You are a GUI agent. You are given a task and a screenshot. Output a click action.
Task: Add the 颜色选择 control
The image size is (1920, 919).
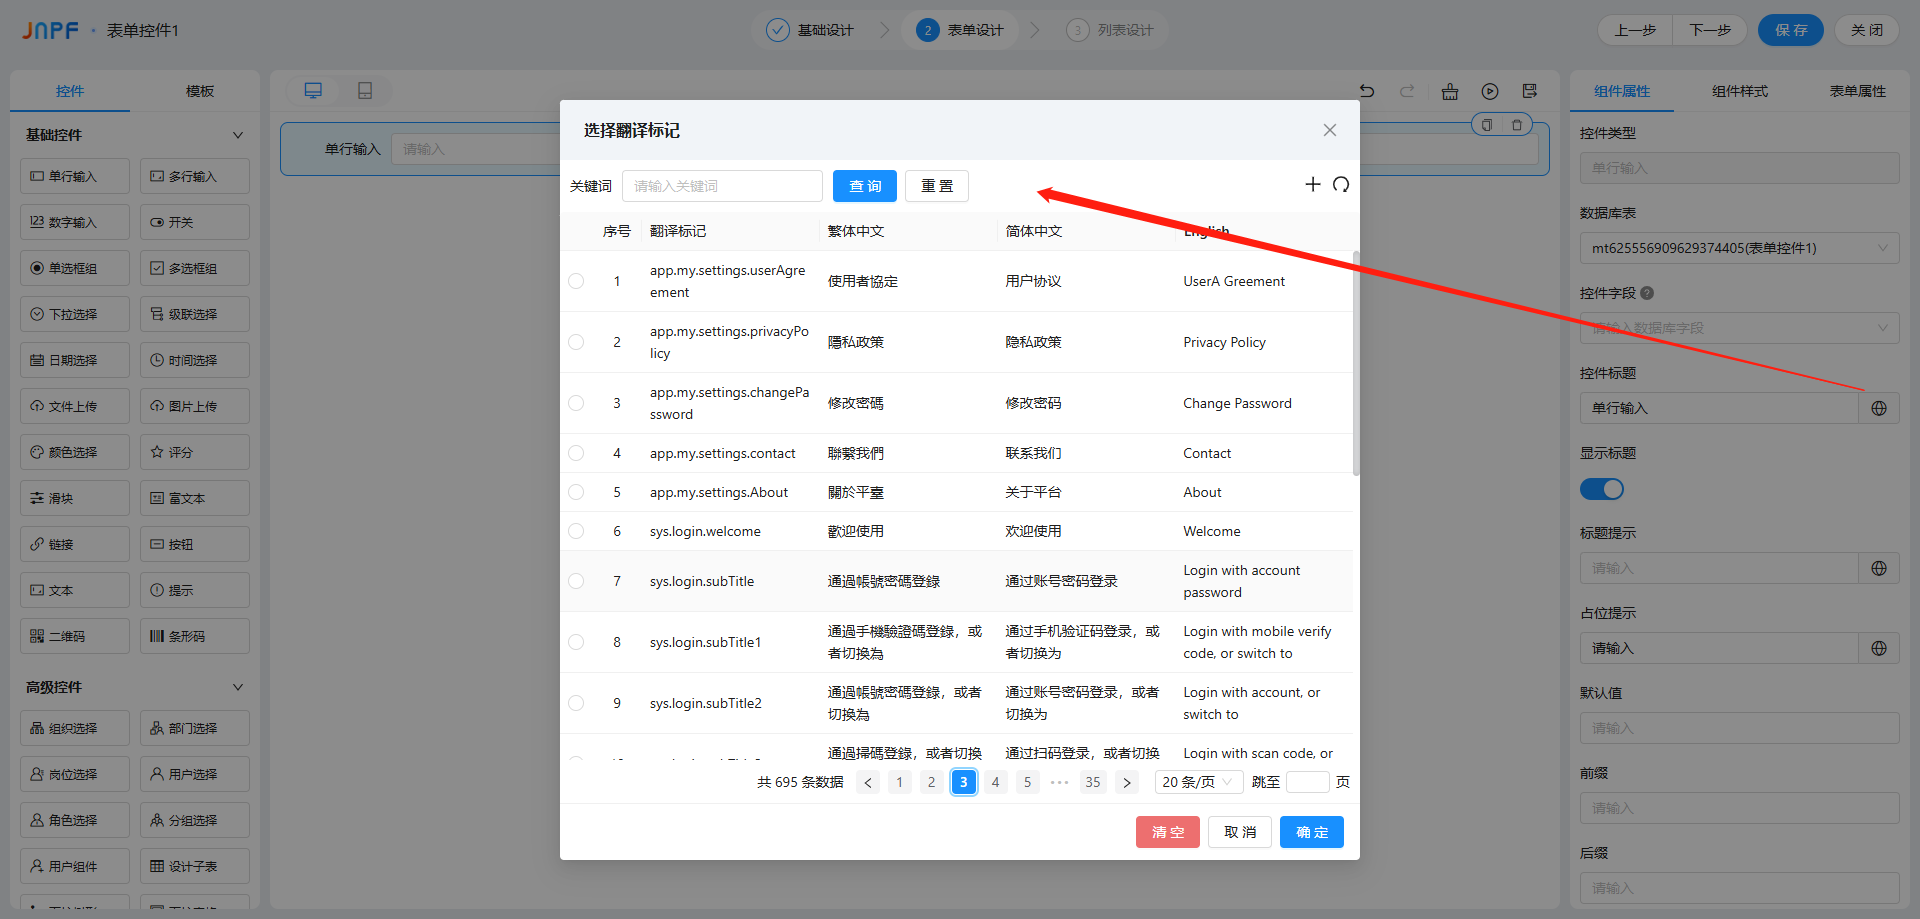(75, 452)
